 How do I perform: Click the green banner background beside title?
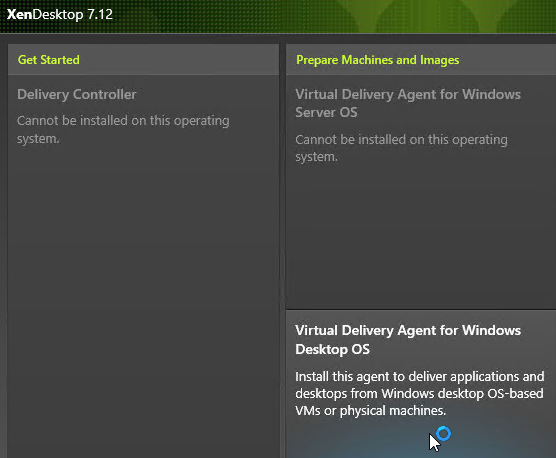tap(319, 16)
